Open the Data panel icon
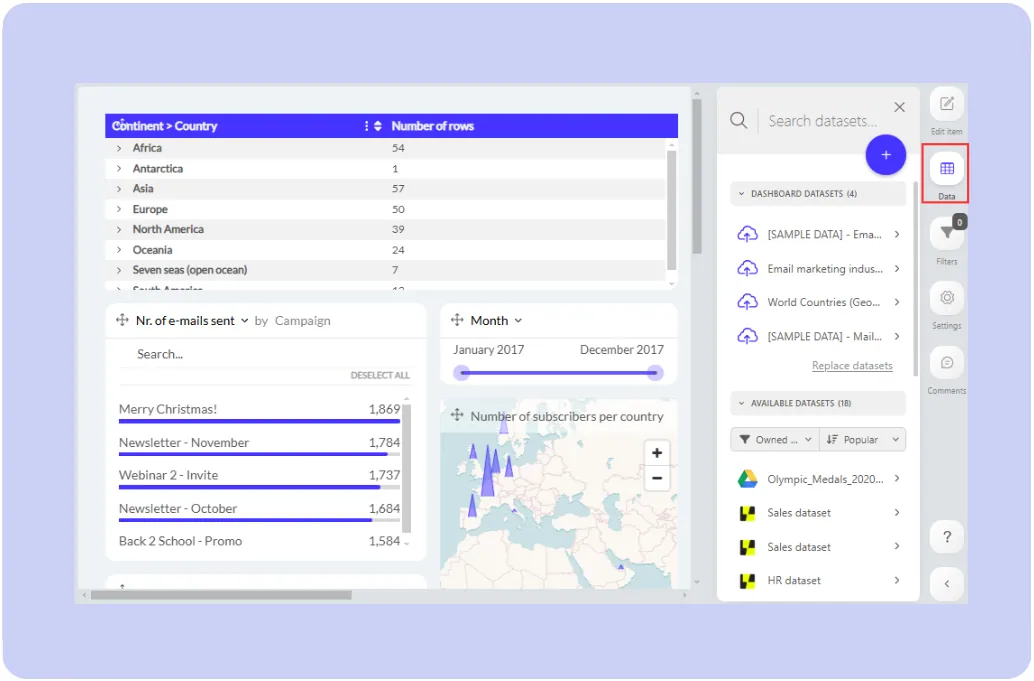This screenshot has width=1034, height=681. [946, 168]
